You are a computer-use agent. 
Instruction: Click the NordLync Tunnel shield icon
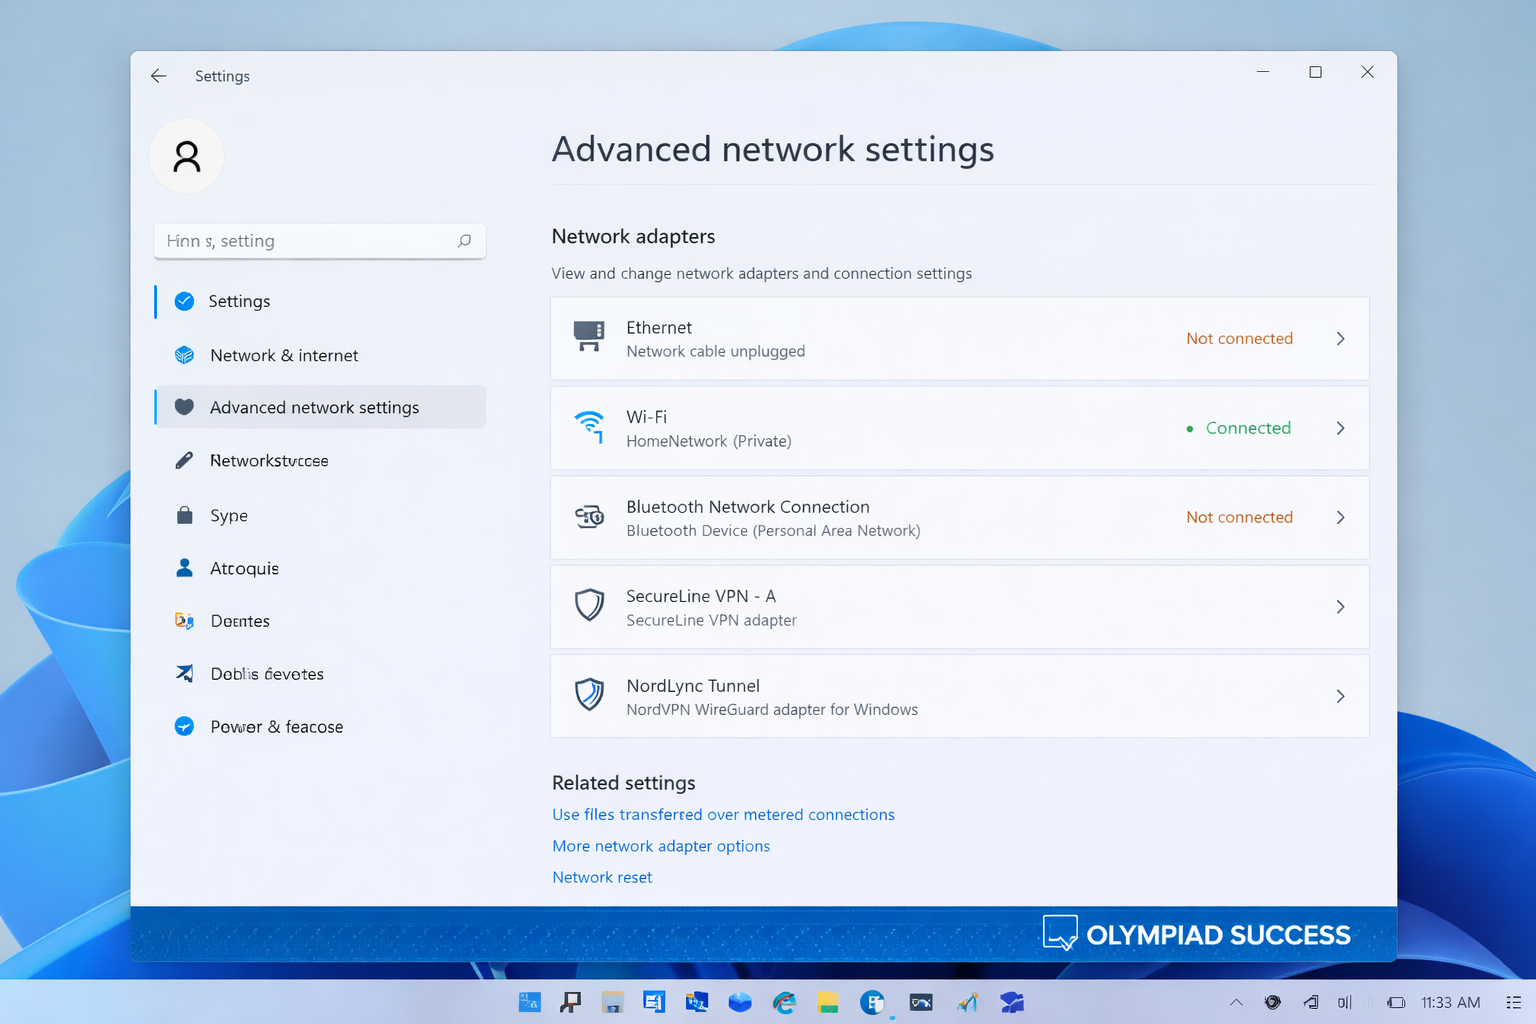pos(589,695)
